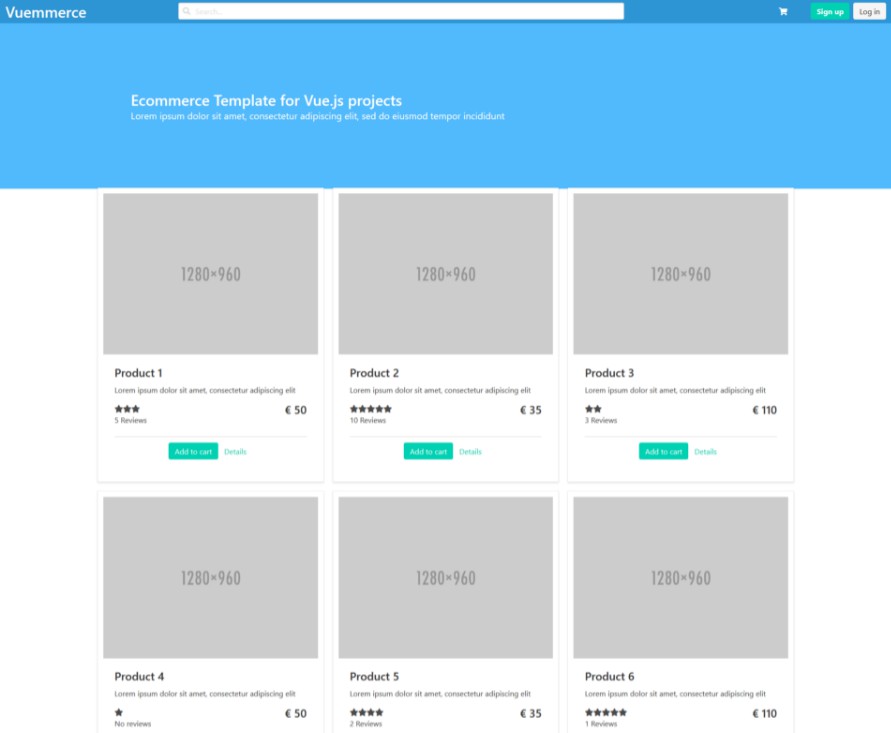Image resolution: width=891 pixels, height=733 pixels.
Task: Click the € 110 price of Product 6
Action: point(764,713)
